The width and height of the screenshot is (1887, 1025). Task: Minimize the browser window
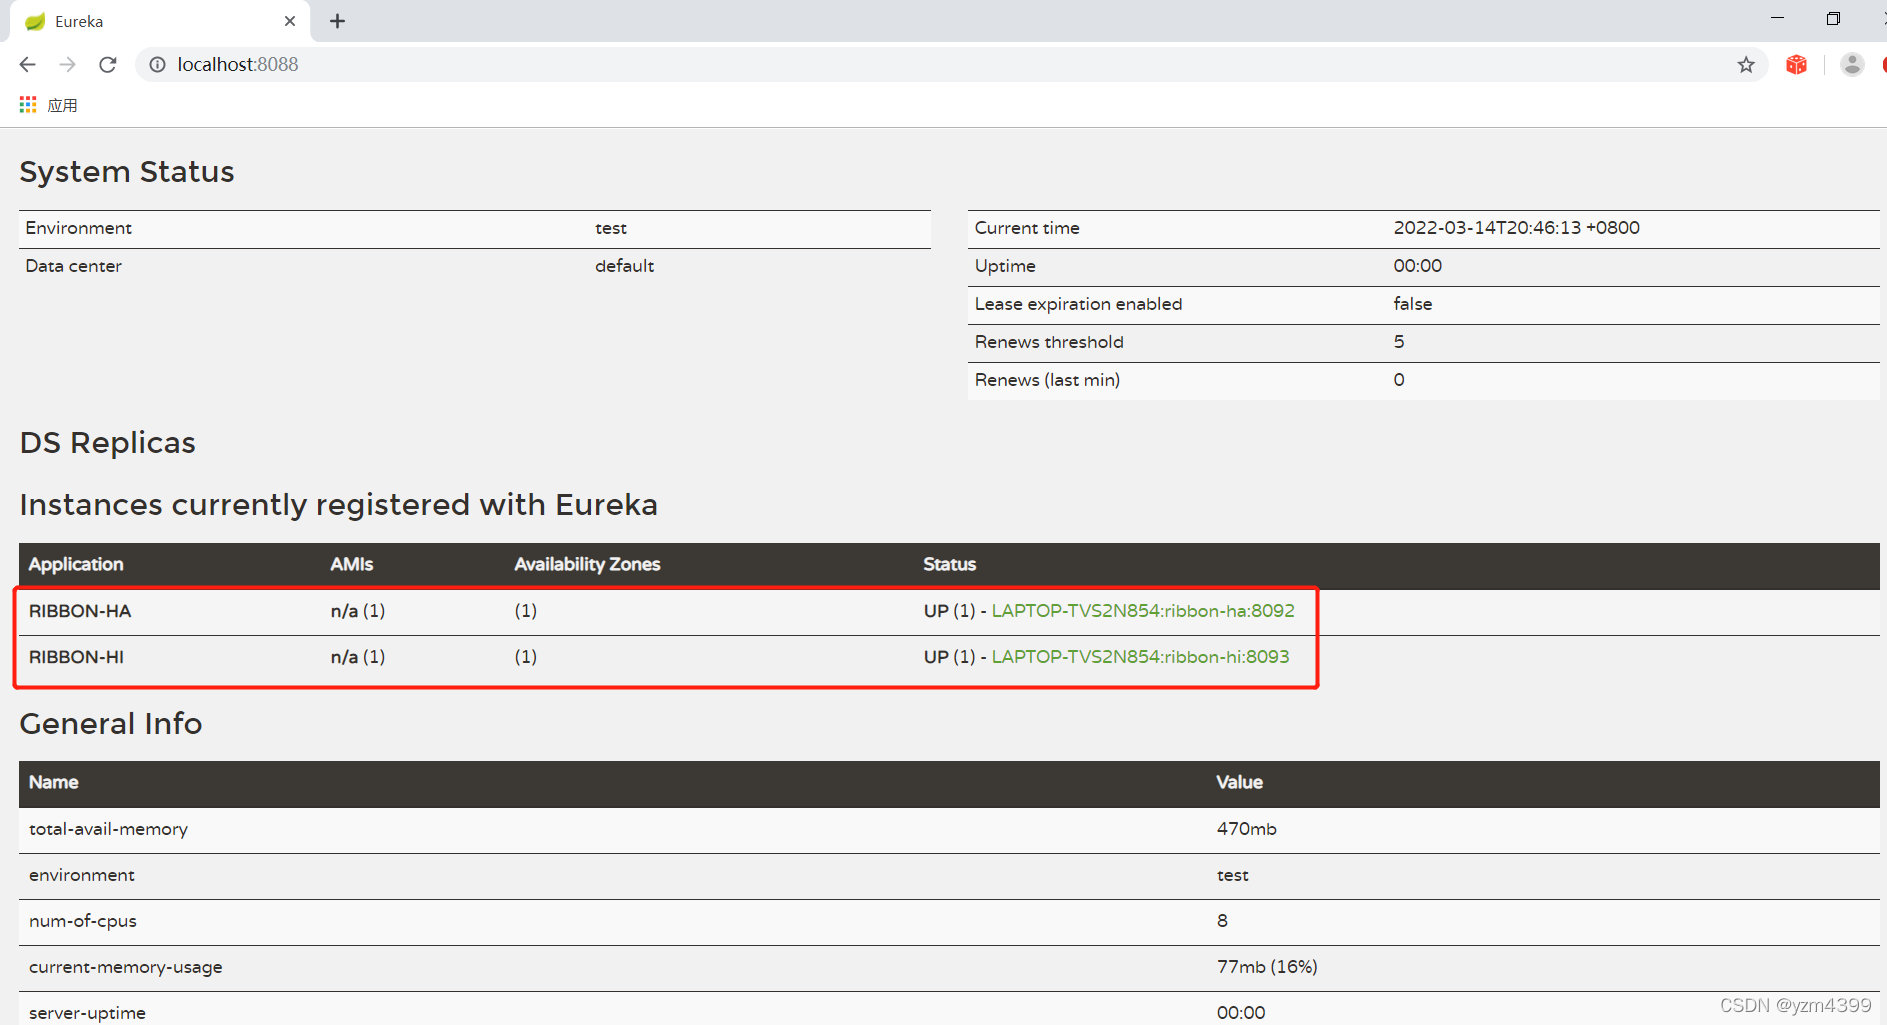coord(1777,18)
